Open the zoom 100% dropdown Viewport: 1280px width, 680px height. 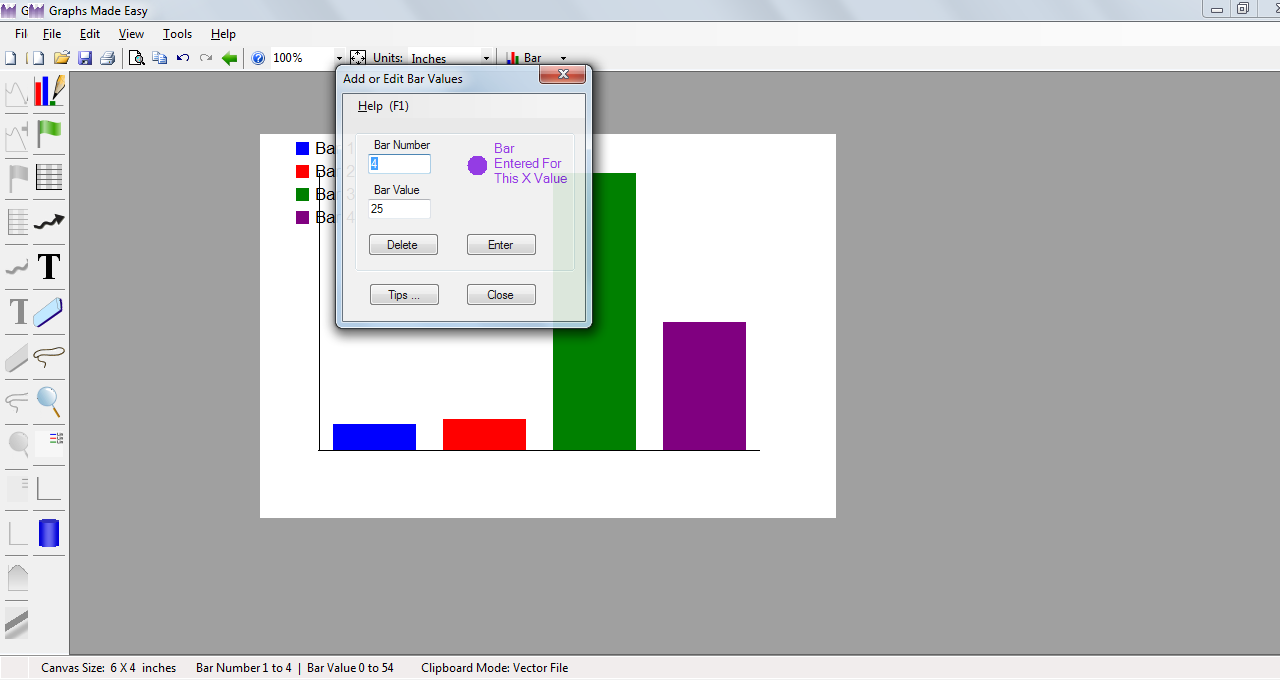tap(339, 58)
